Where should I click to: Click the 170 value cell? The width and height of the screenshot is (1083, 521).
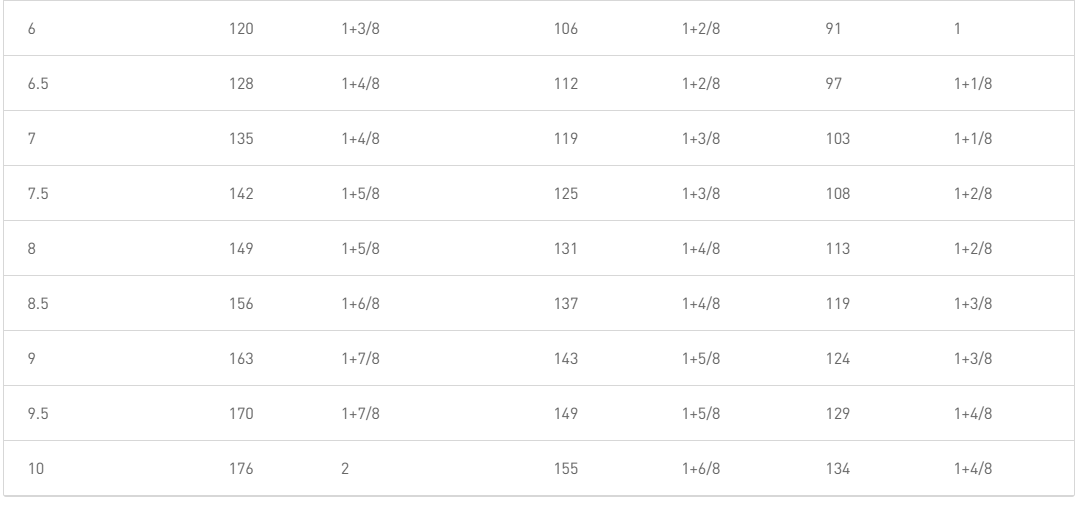click(x=241, y=414)
